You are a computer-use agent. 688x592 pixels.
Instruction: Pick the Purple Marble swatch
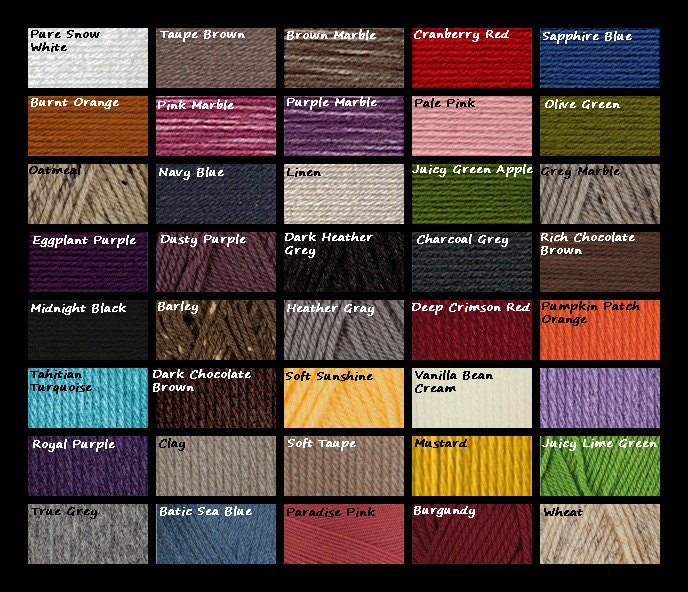coord(344,126)
